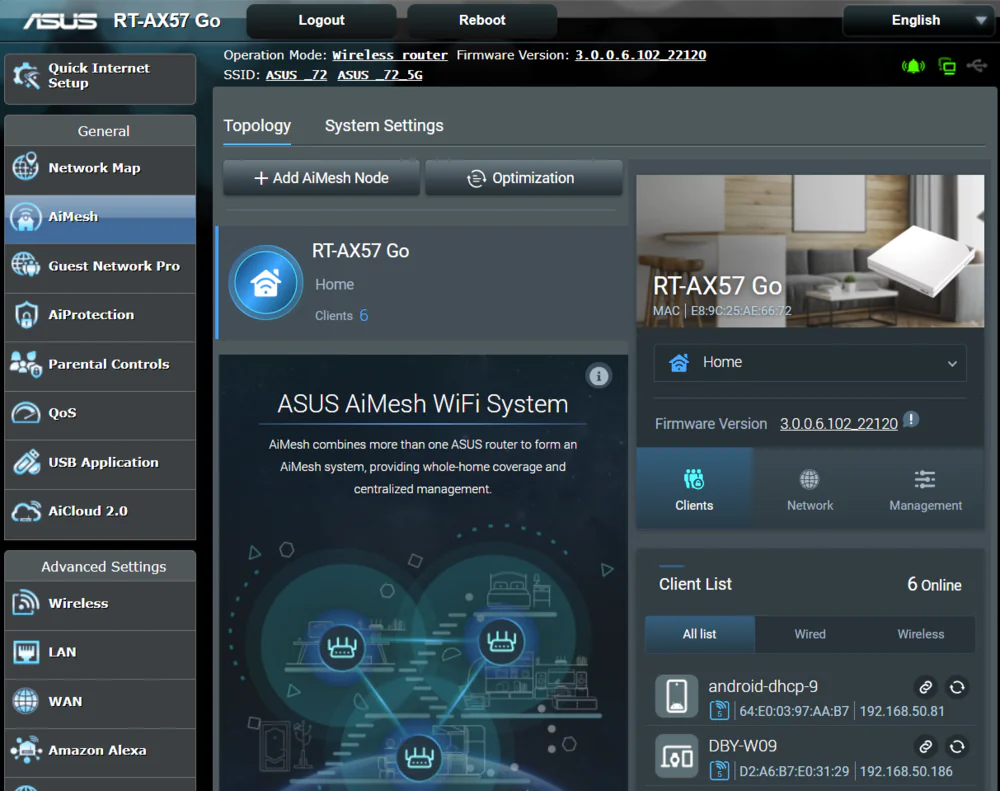
Task: Open the English language dropdown
Action: 918,20
